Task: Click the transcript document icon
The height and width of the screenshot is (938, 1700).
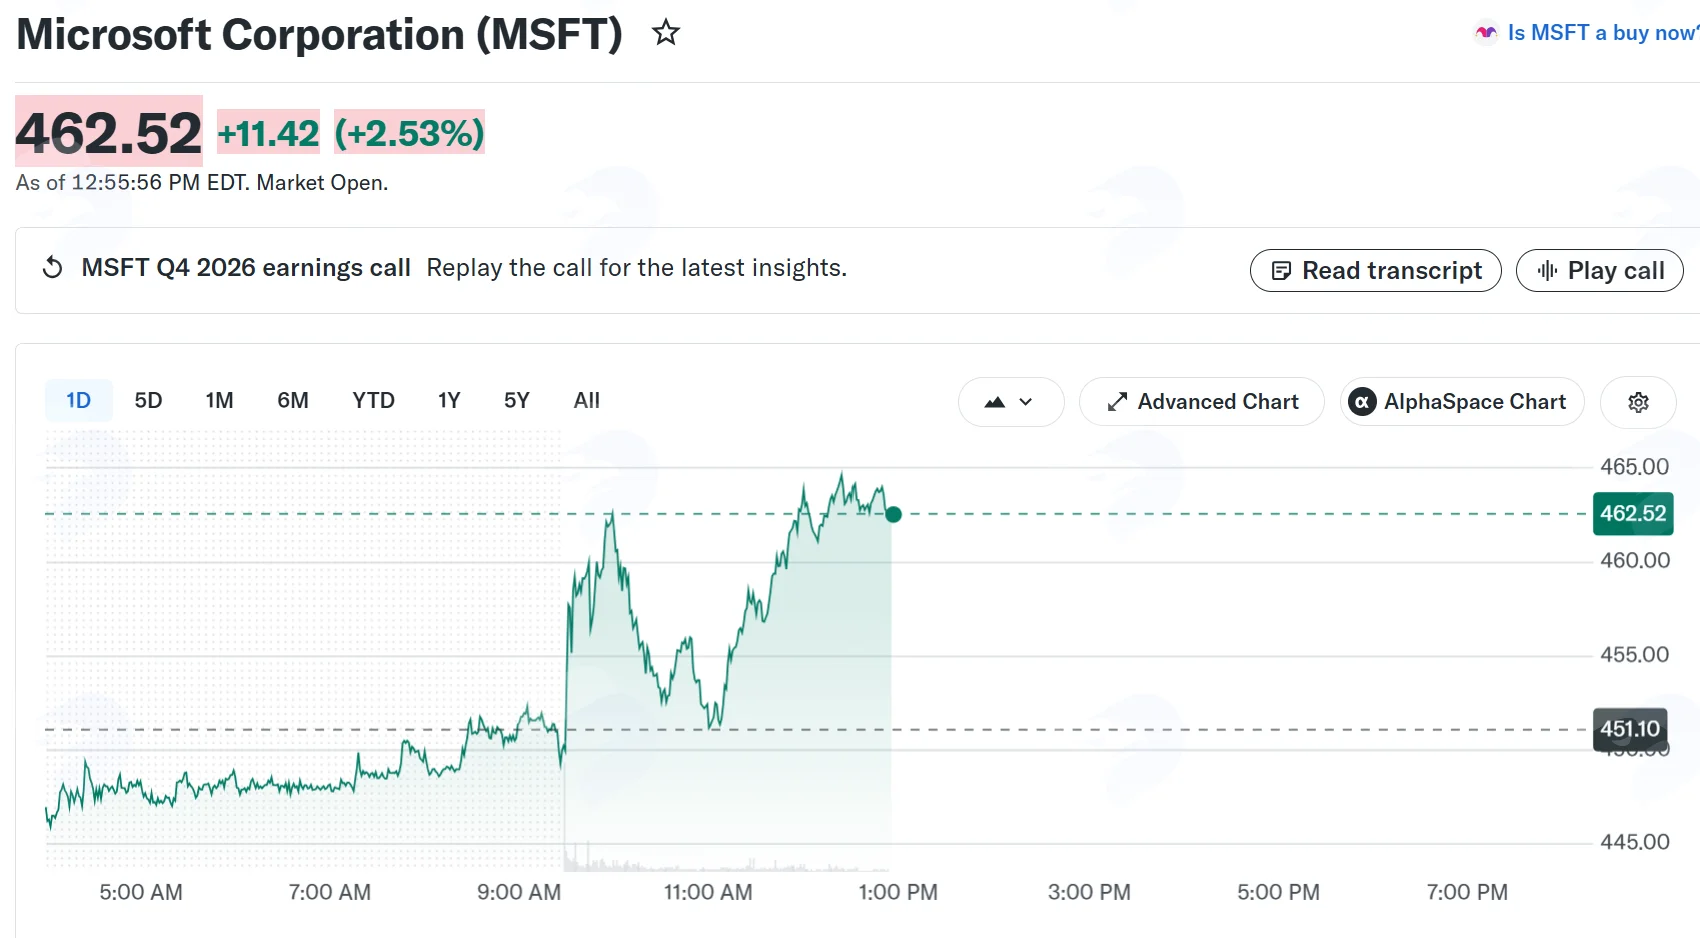Action: point(1281,271)
